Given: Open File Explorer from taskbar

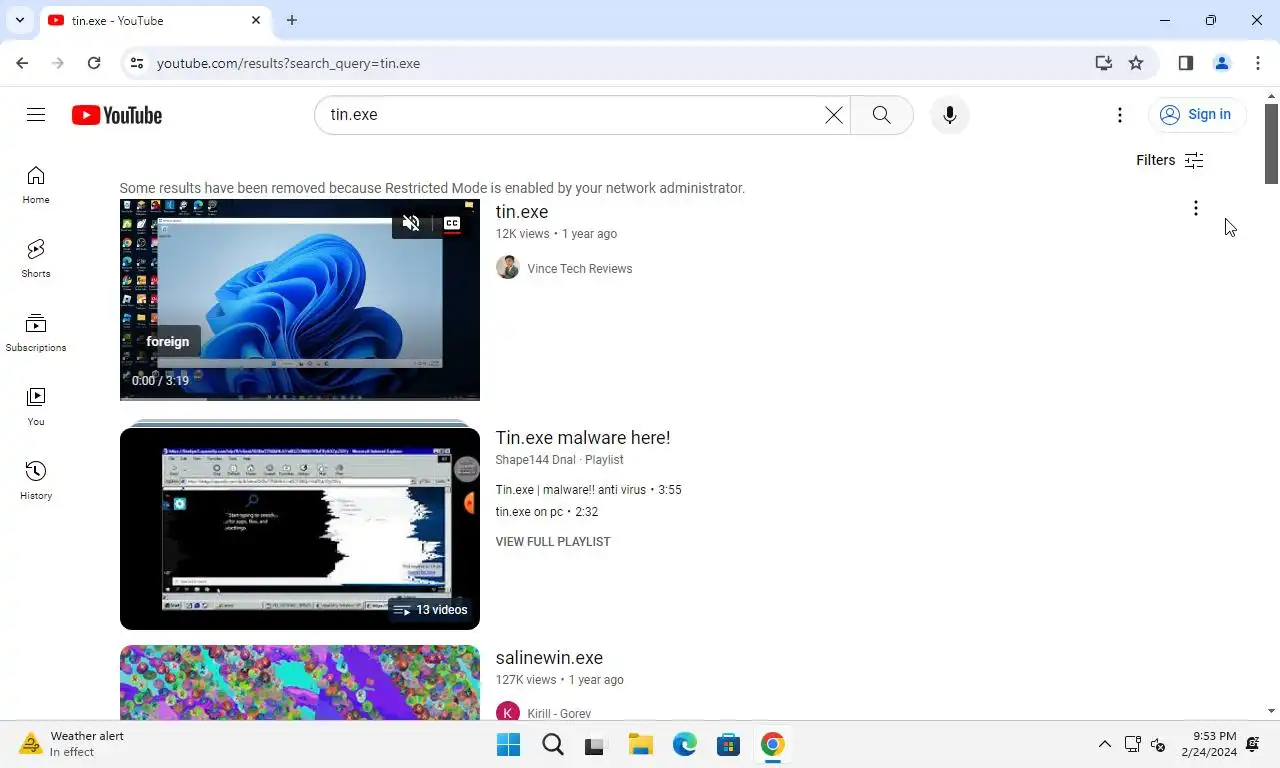Looking at the screenshot, I should tap(640, 745).
